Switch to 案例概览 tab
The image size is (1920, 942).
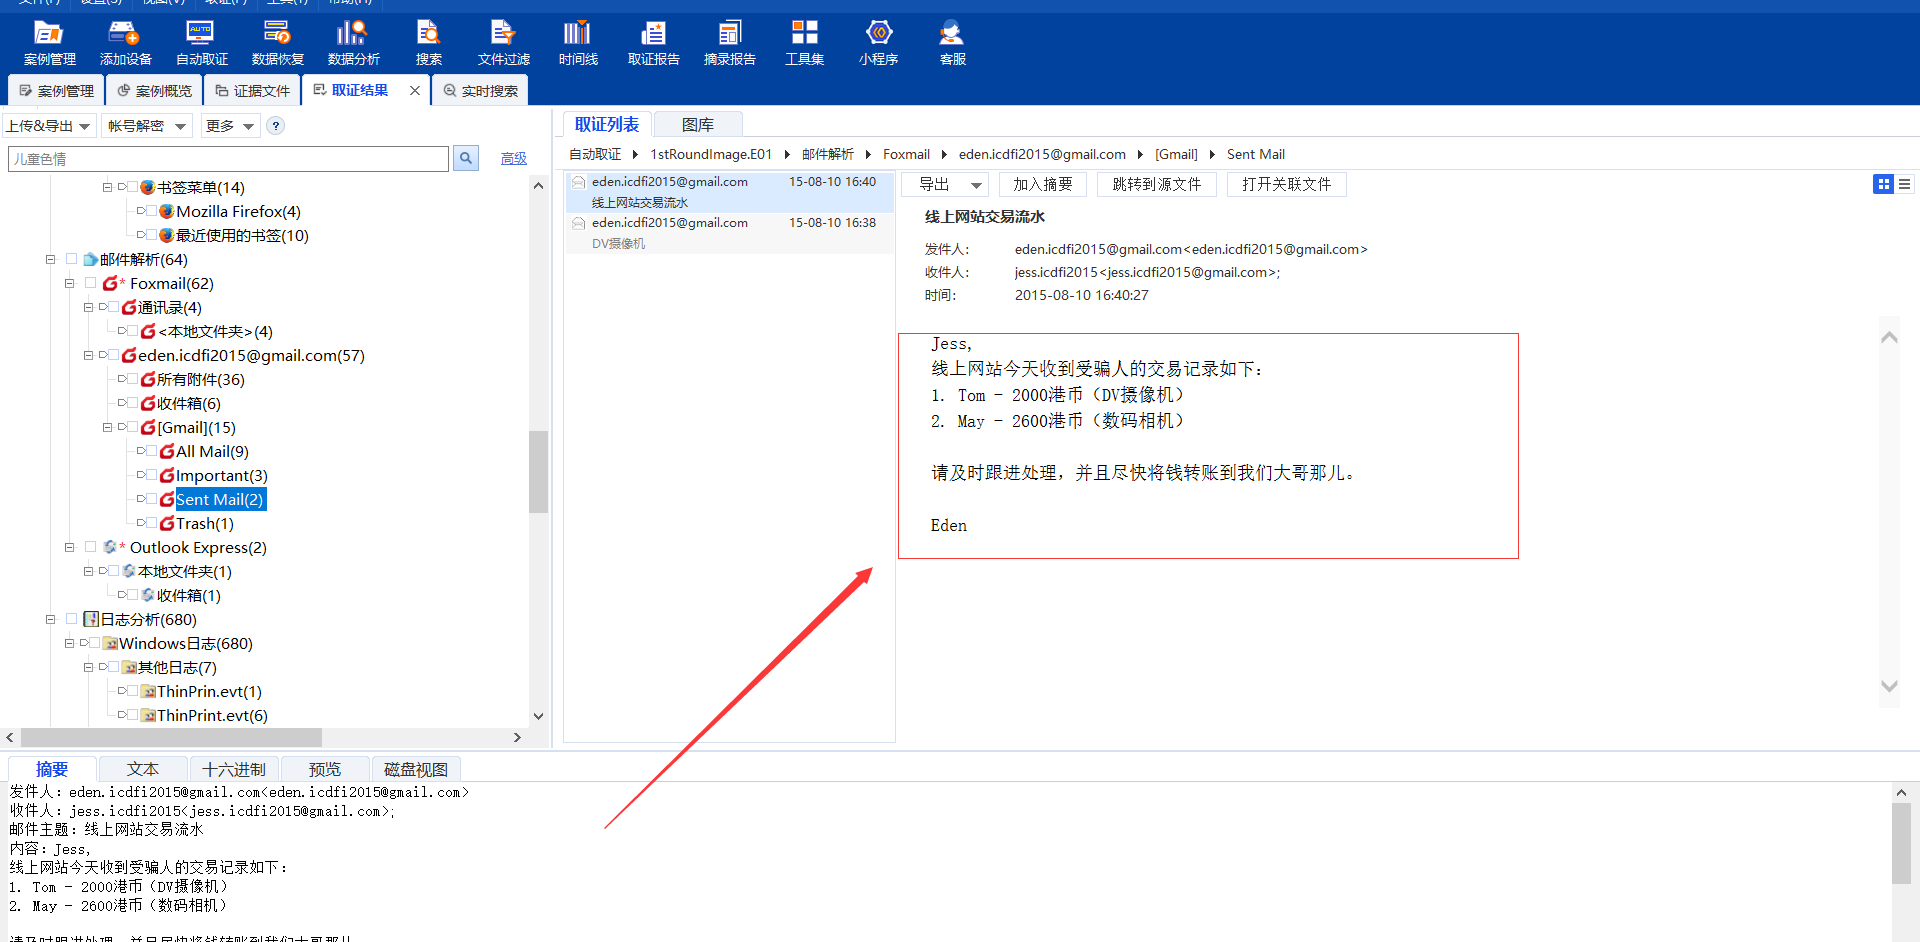pyautogui.click(x=154, y=90)
